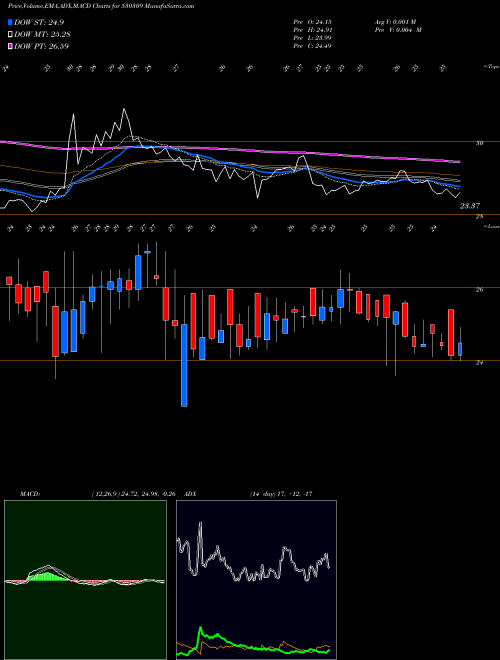The image size is (500, 660).
Task: Click the 26 axis label on the candlestick chart
Action: pyautogui.click(x=479, y=290)
